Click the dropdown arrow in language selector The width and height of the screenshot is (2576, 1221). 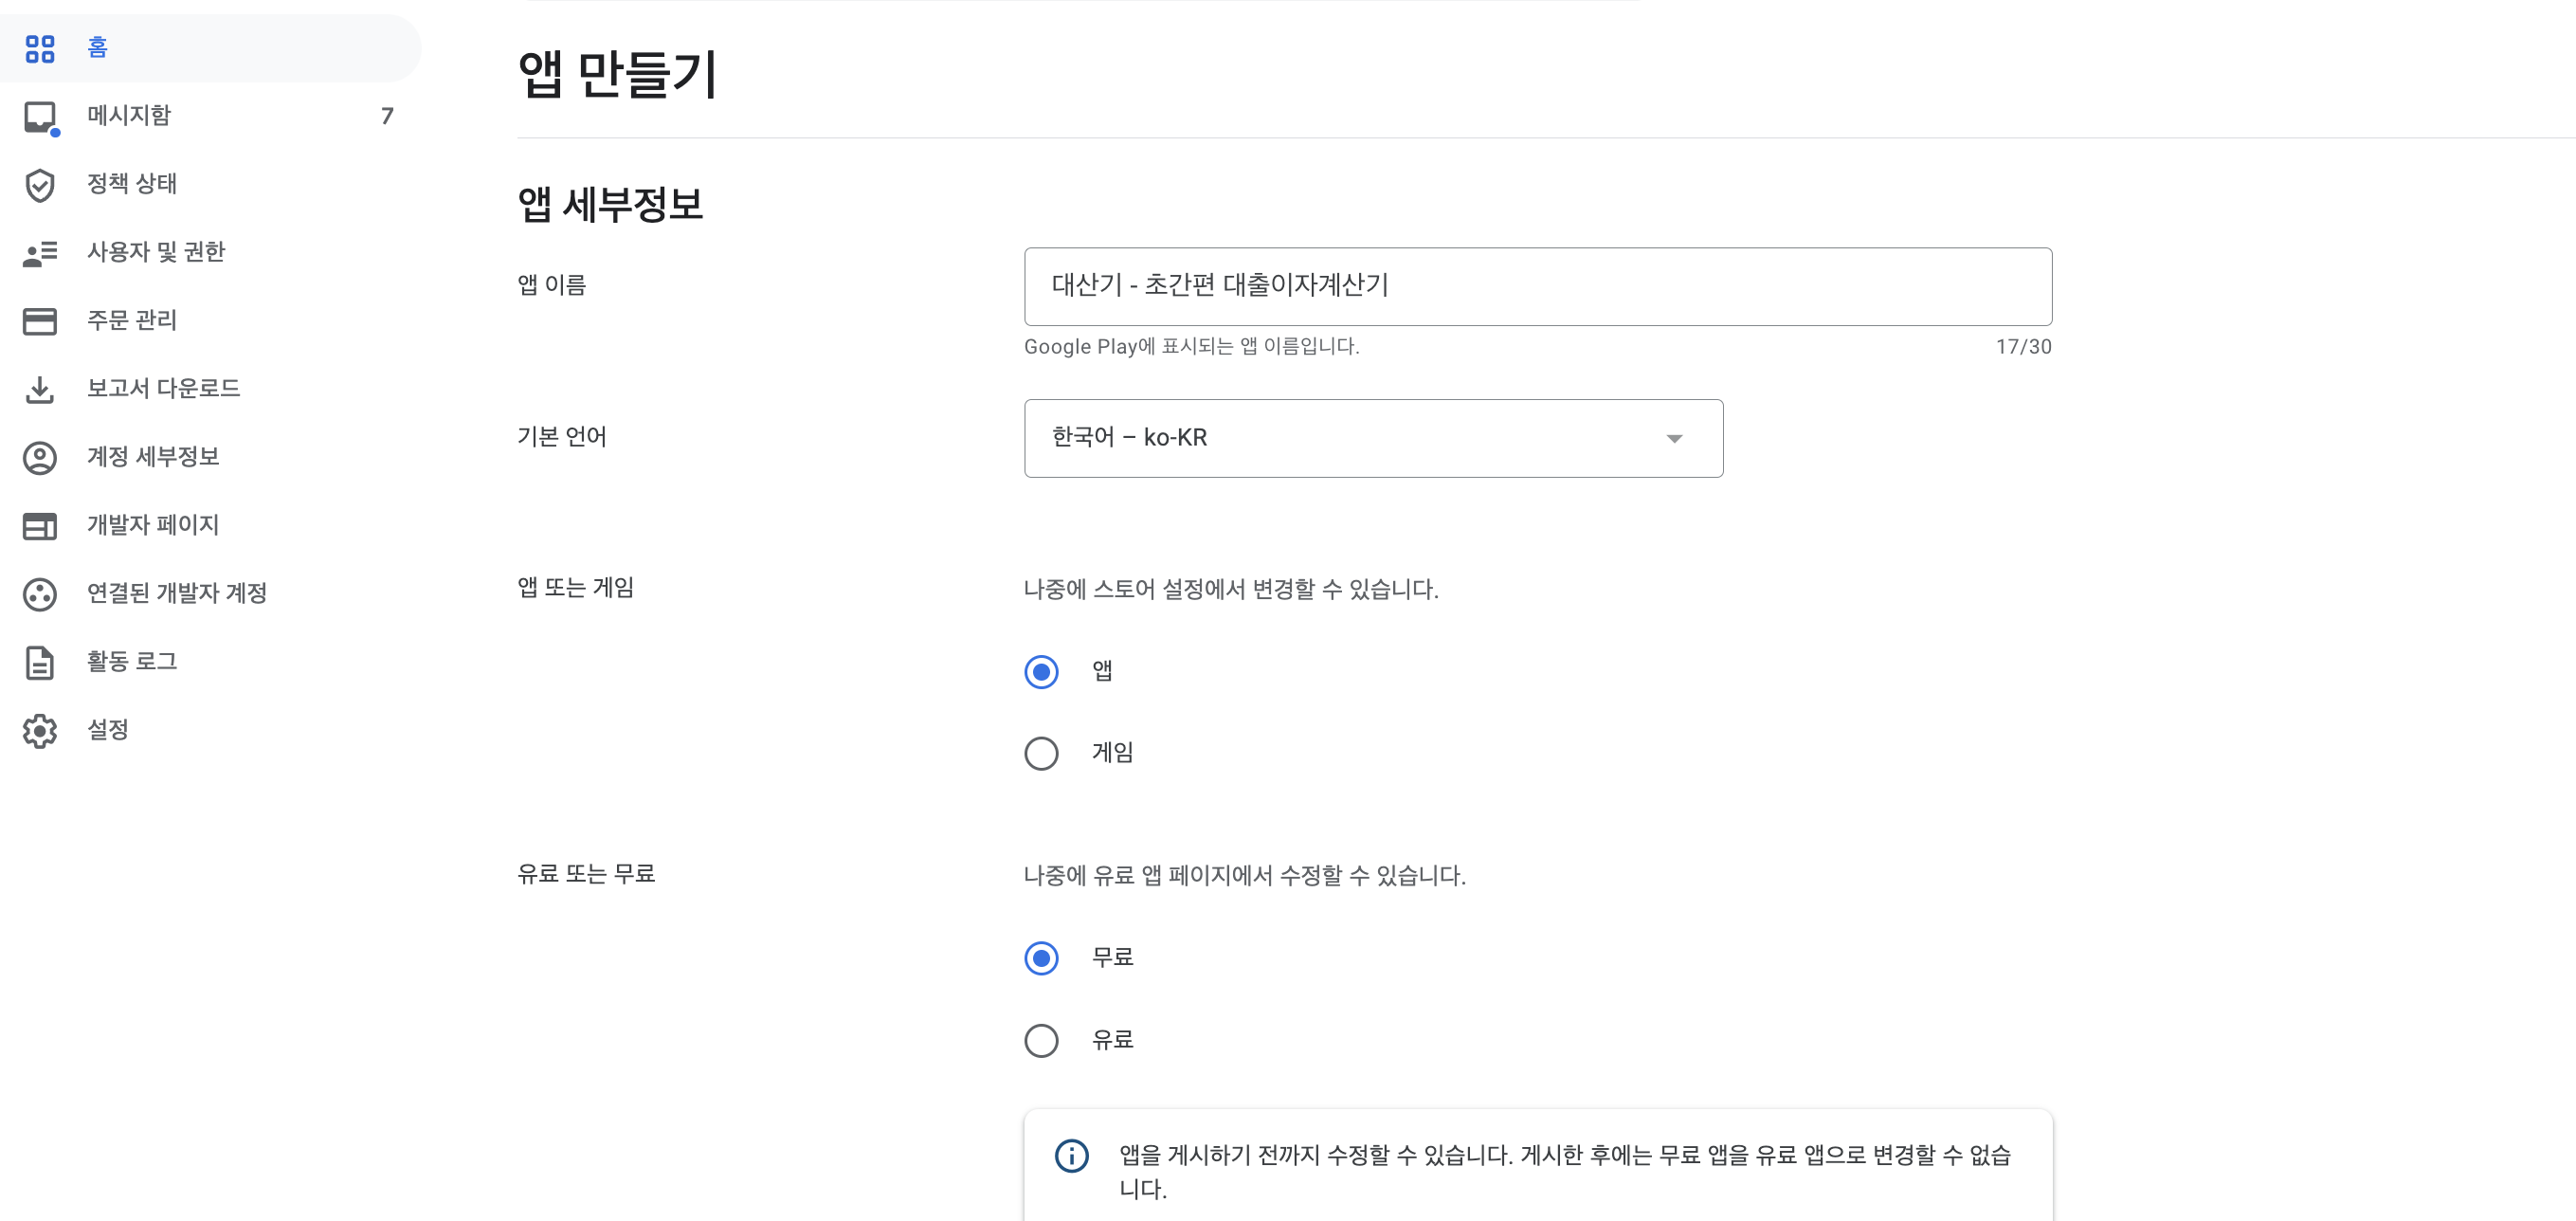[1674, 439]
